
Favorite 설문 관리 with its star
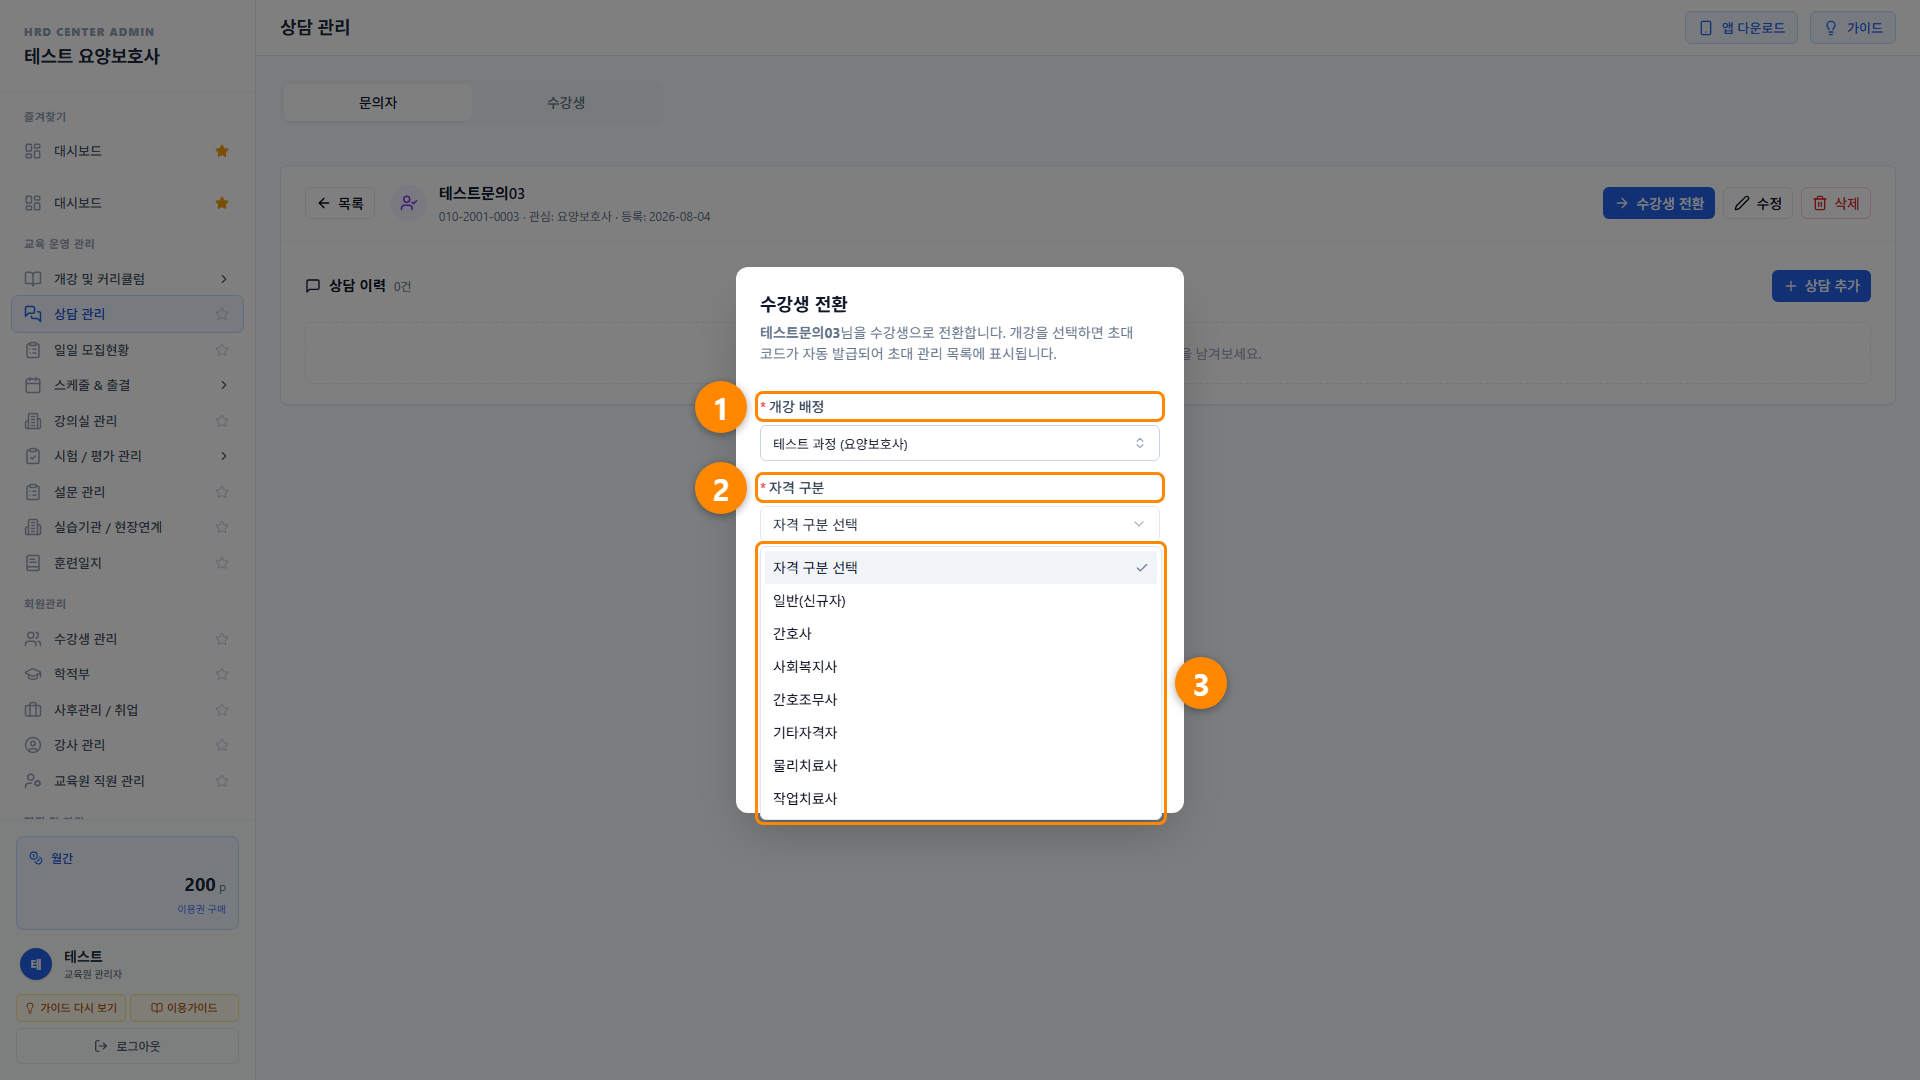222,492
